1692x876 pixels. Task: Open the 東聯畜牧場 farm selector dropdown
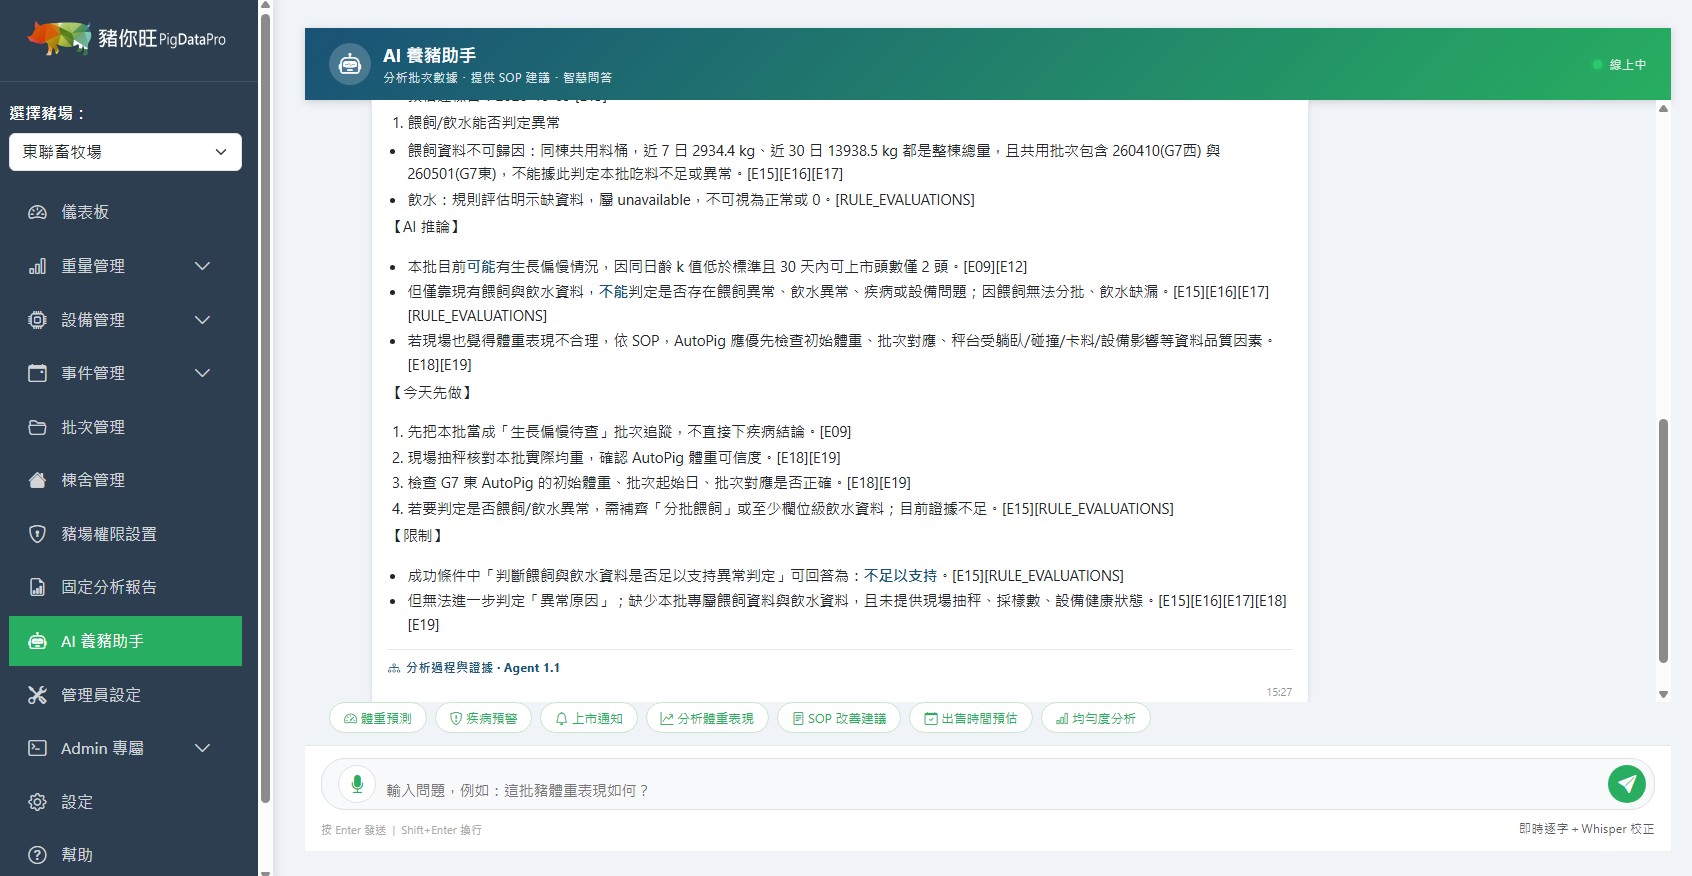pos(125,152)
